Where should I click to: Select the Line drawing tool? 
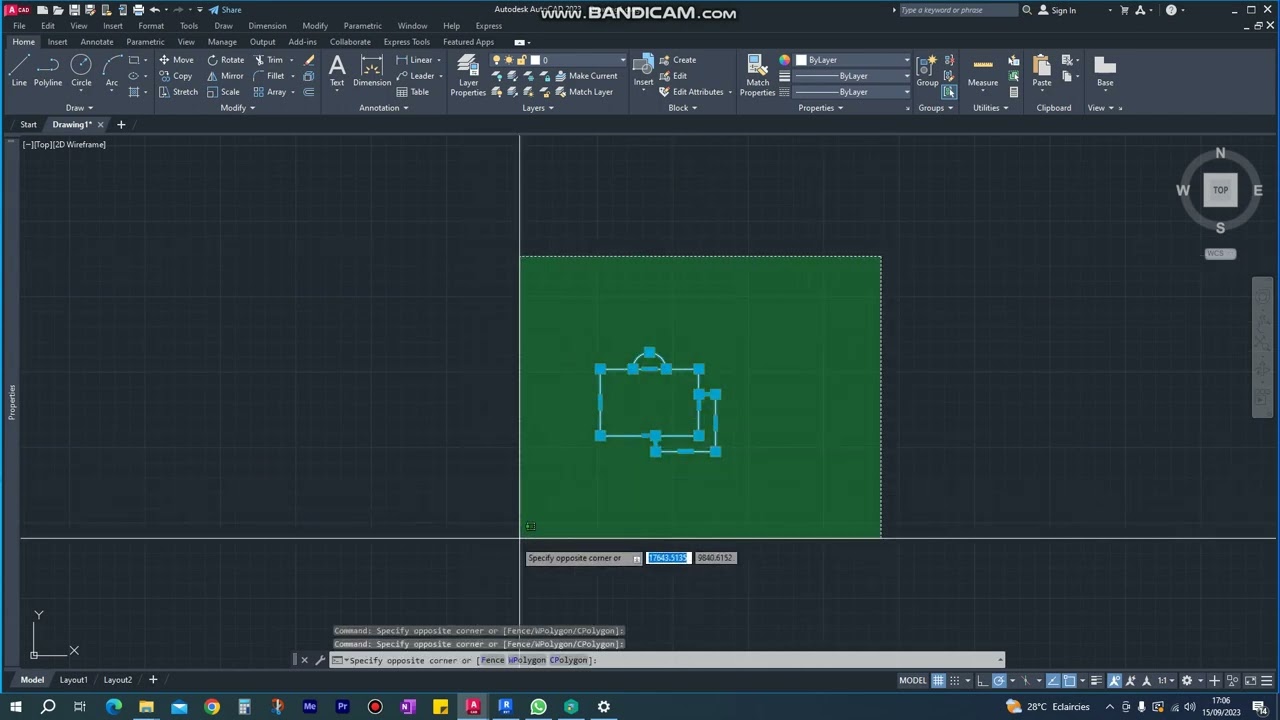tap(19, 70)
